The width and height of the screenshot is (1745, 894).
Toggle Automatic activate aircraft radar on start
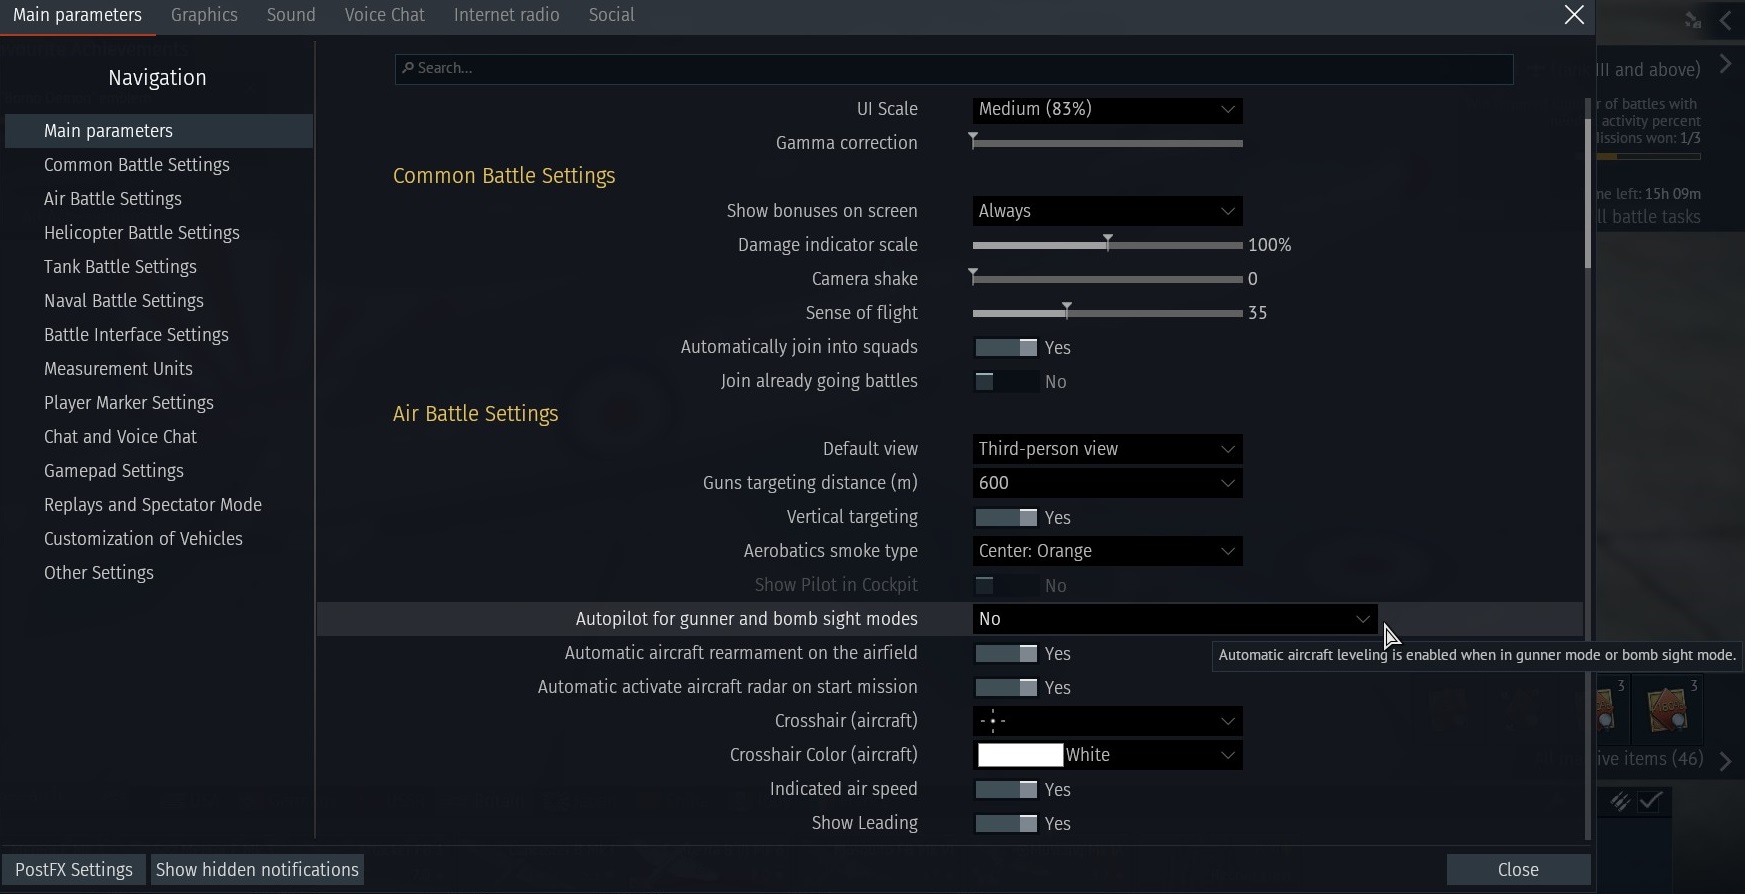click(x=1006, y=687)
